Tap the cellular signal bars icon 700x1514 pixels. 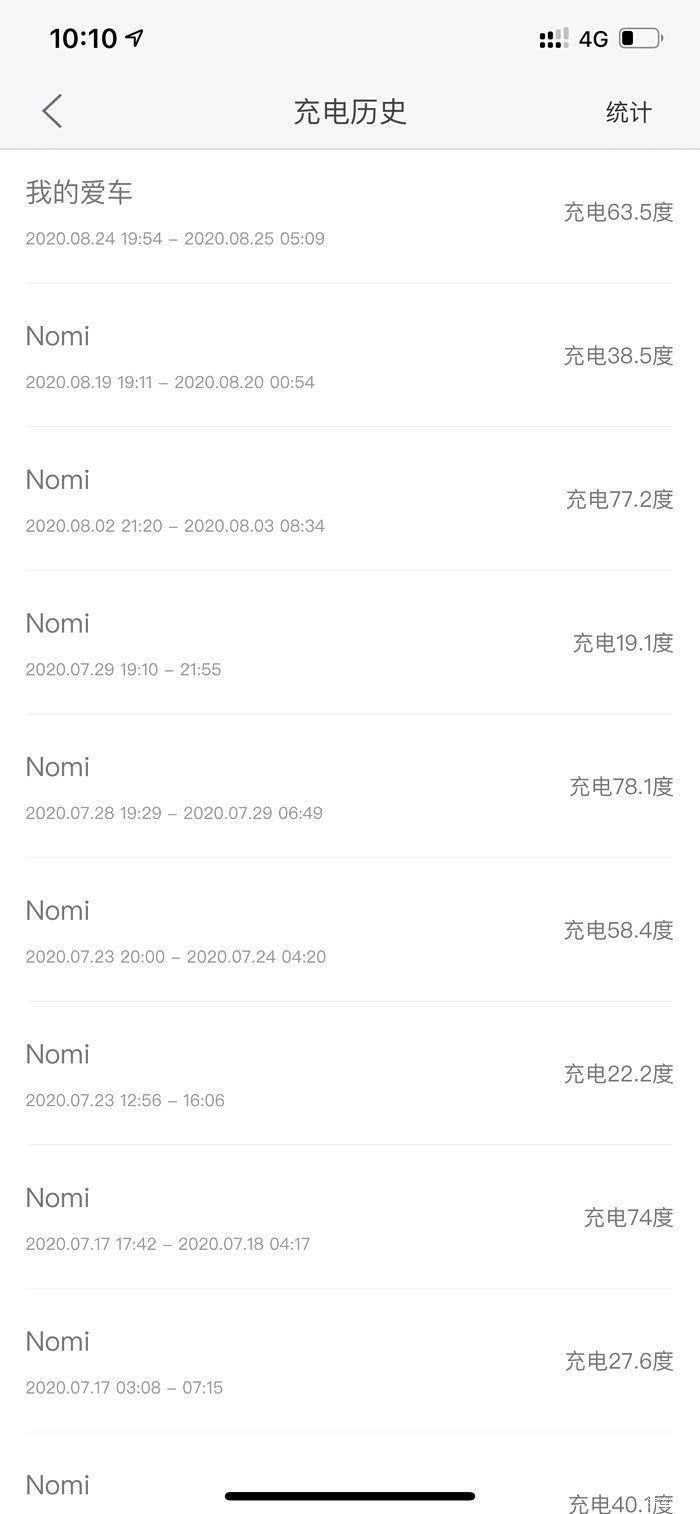(553, 39)
